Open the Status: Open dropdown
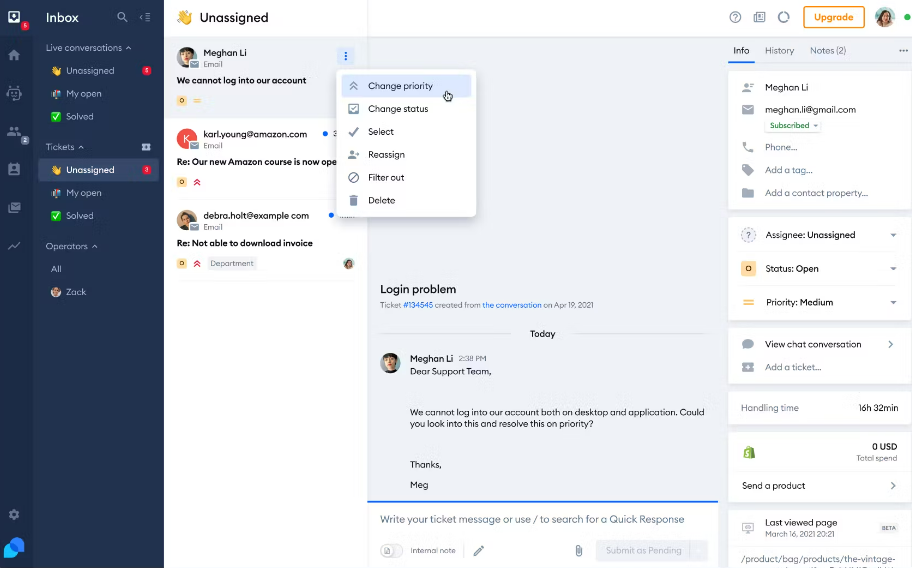This screenshot has width=912, height=568. click(x=820, y=269)
